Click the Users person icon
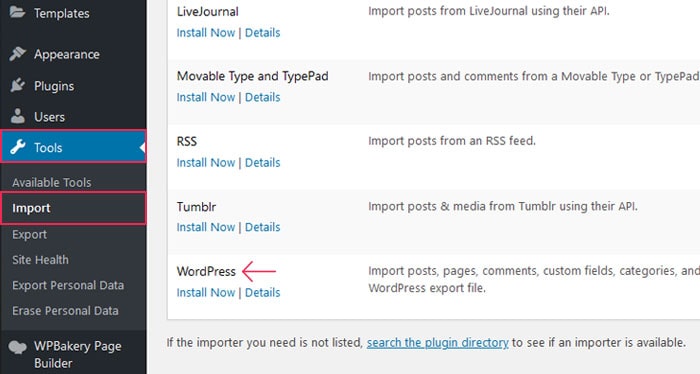Image resolution: width=700 pixels, height=374 pixels. click(17, 116)
